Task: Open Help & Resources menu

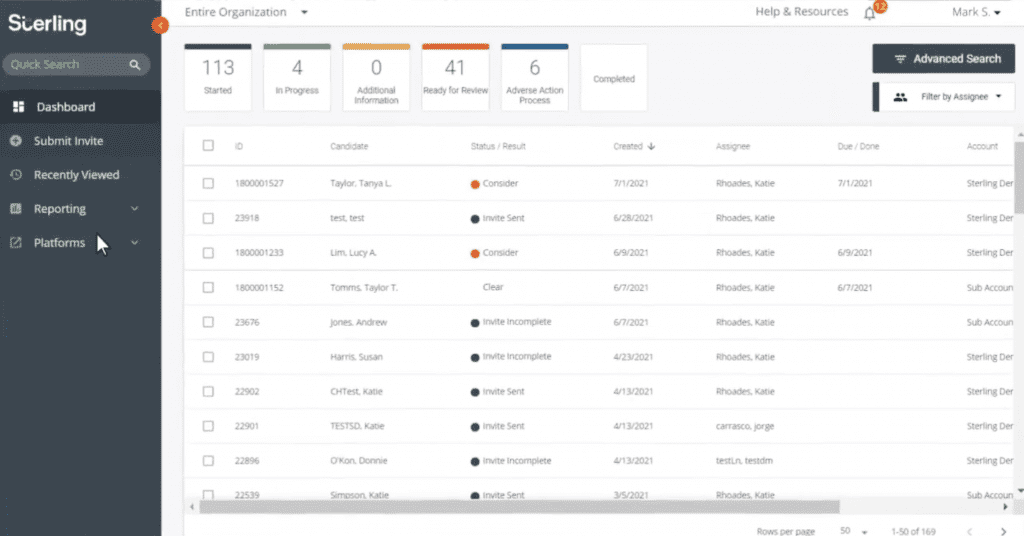Action: [x=801, y=12]
